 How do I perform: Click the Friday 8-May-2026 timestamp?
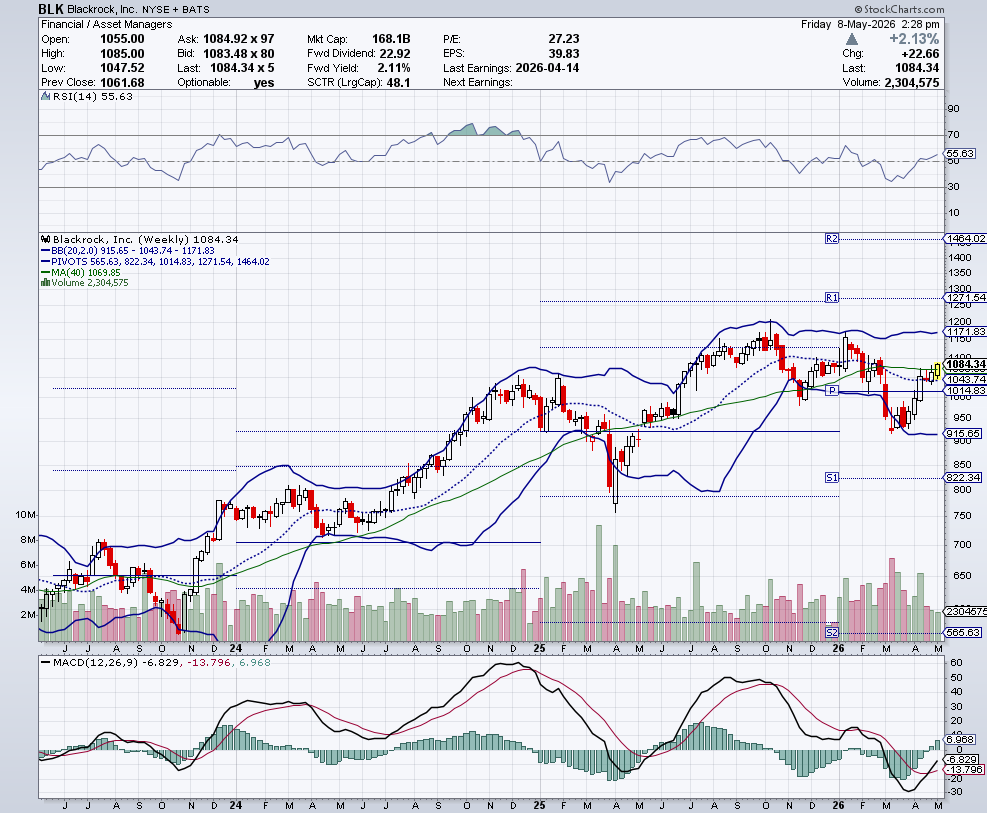(x=871, y=24)
